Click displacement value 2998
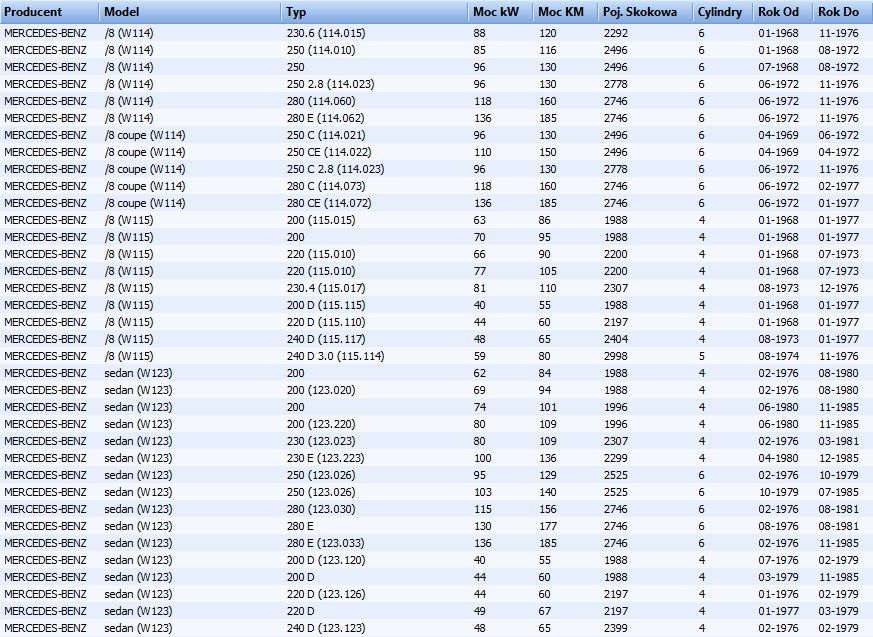The image size is (873, 637). [x=615, y=356]
